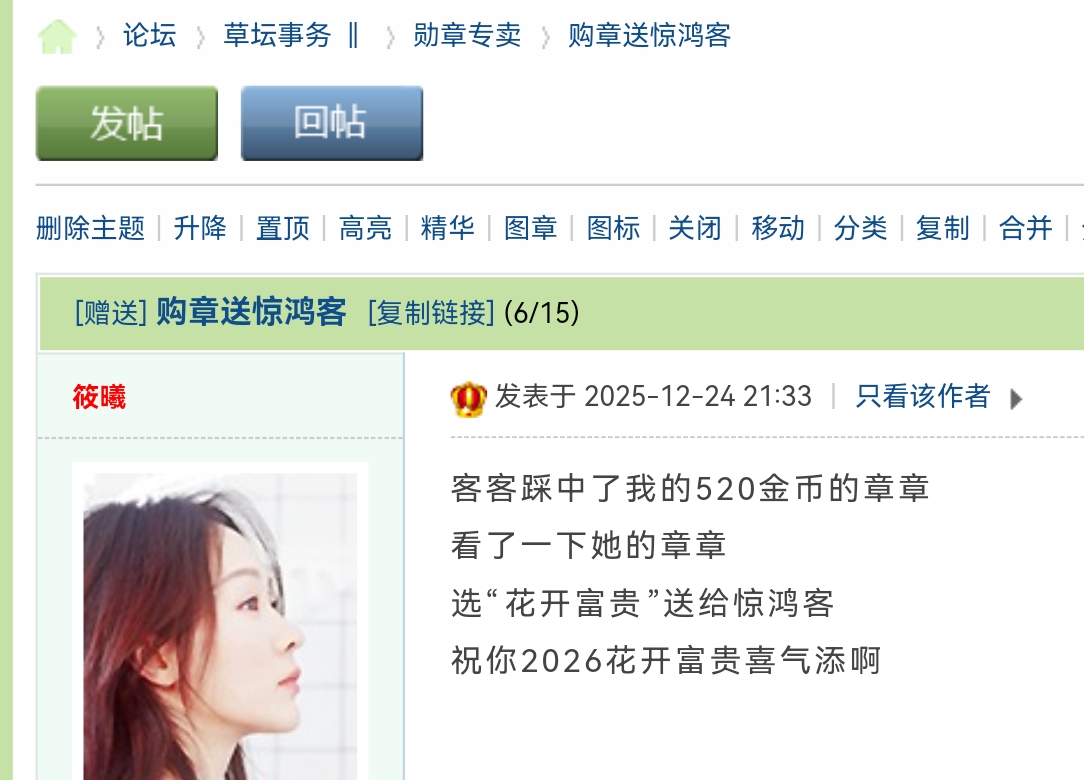Expand arrow next to 只看该作者

tap(1016, 399)
